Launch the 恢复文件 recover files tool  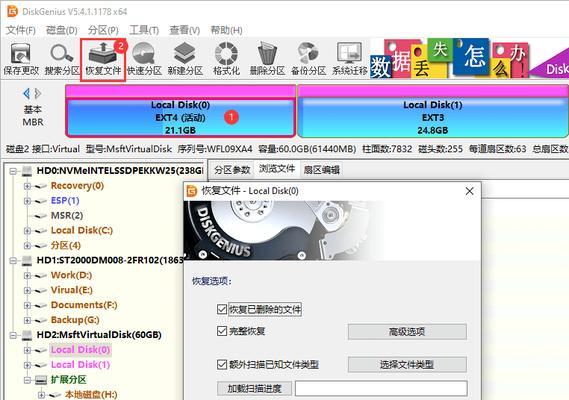pyautogui.click(x=103, y=59)
